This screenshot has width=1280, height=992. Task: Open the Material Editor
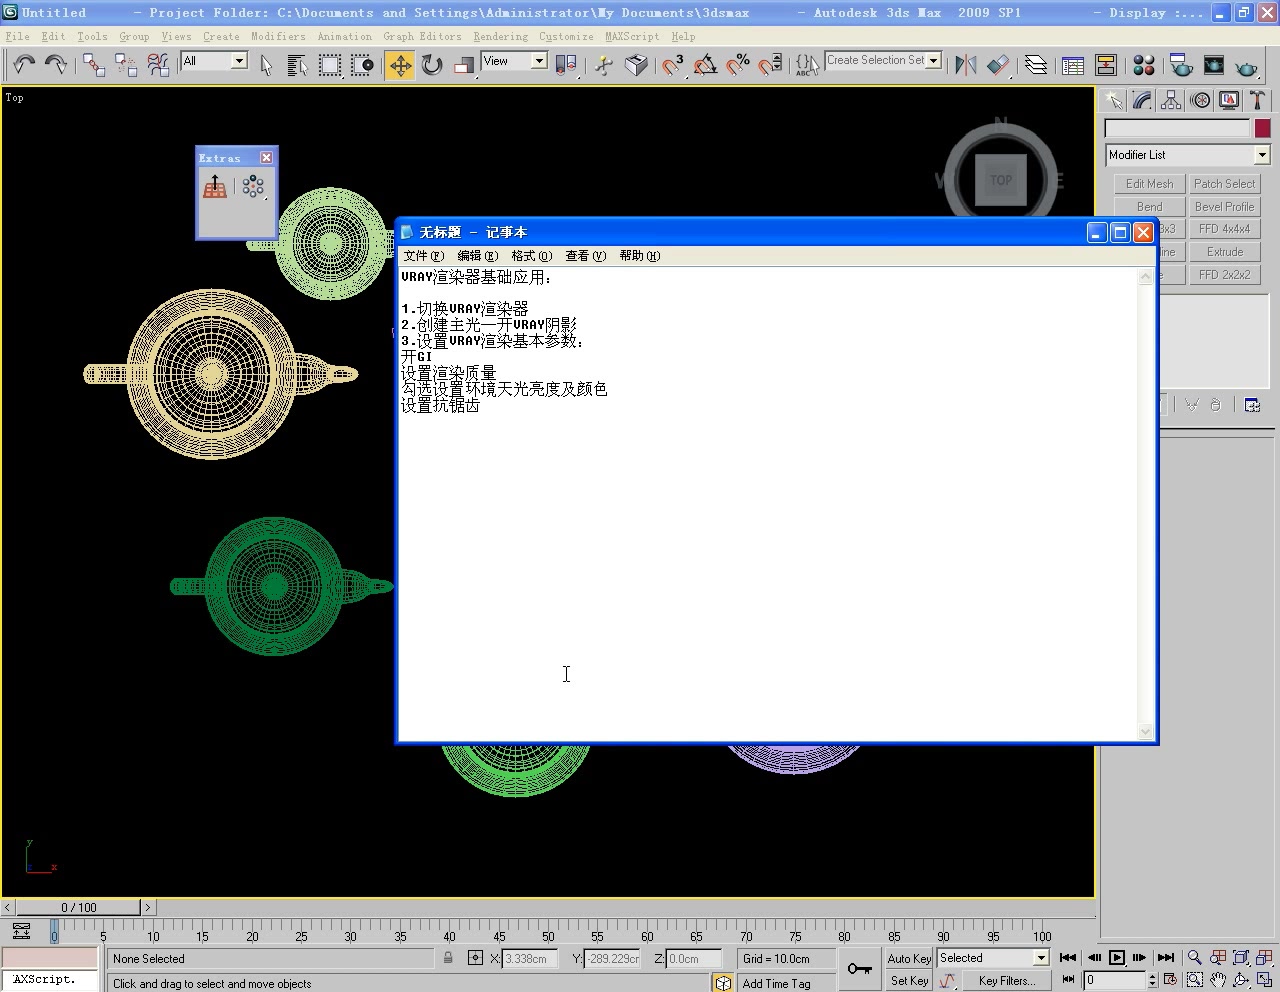pyautogui.click(x=1144, y=65)
